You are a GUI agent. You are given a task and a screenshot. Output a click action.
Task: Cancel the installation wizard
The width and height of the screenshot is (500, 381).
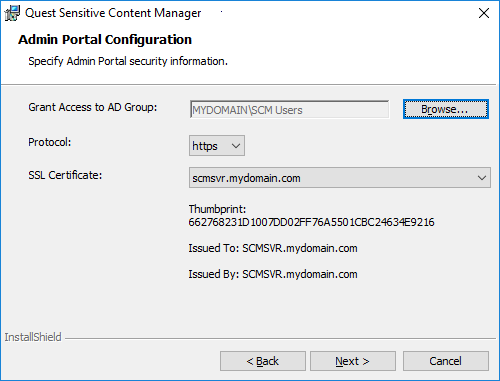click(x=446, y=361)
